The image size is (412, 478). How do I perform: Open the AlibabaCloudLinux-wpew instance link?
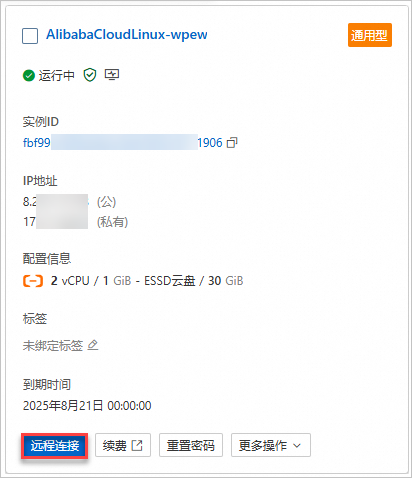click(127, 35)
